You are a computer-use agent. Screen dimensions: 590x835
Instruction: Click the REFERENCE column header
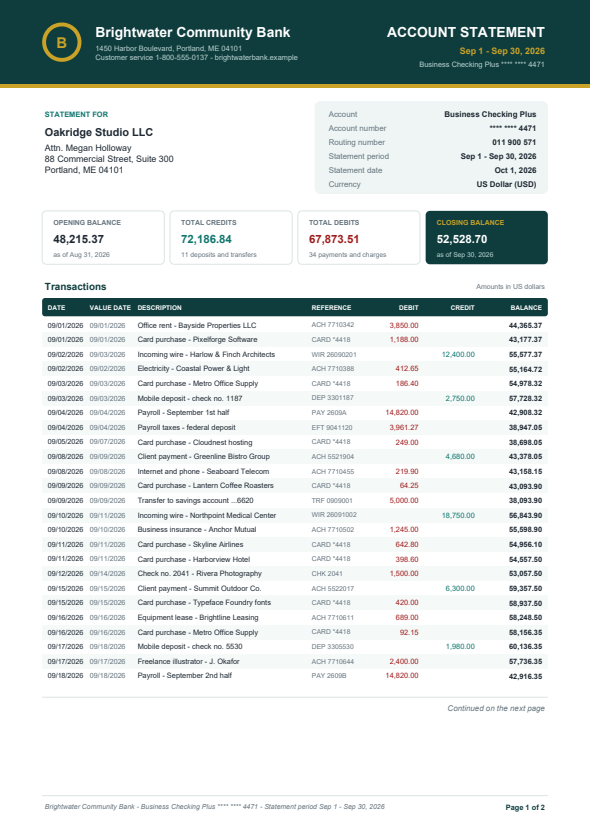click(x=331, y=308)
